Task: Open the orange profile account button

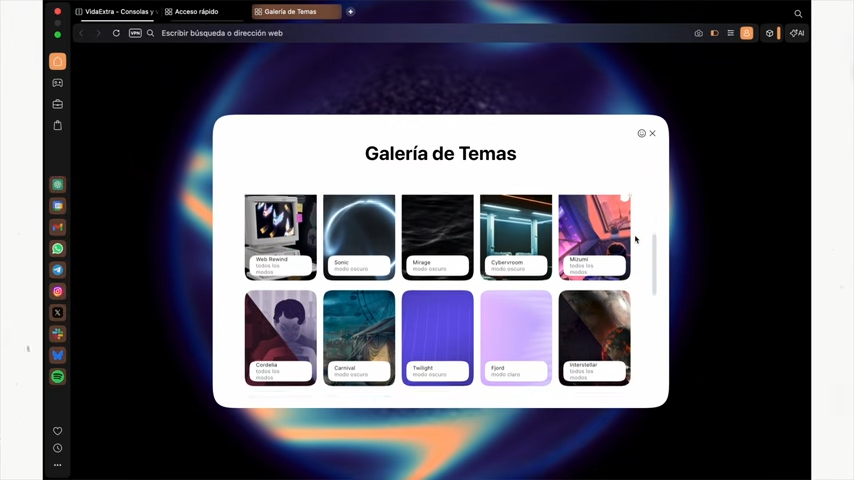Action: pyautogui.click(x=747, y=33)
